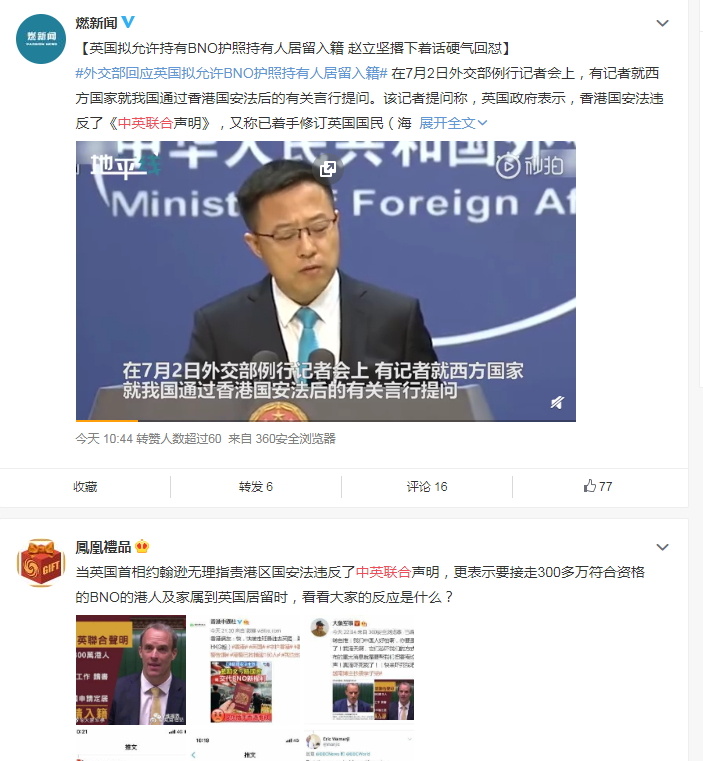Image resolution: width=703 pixels, height=761 pixels.
Task: Click the 秒拍 logo in the video
Action: point(530,166)
